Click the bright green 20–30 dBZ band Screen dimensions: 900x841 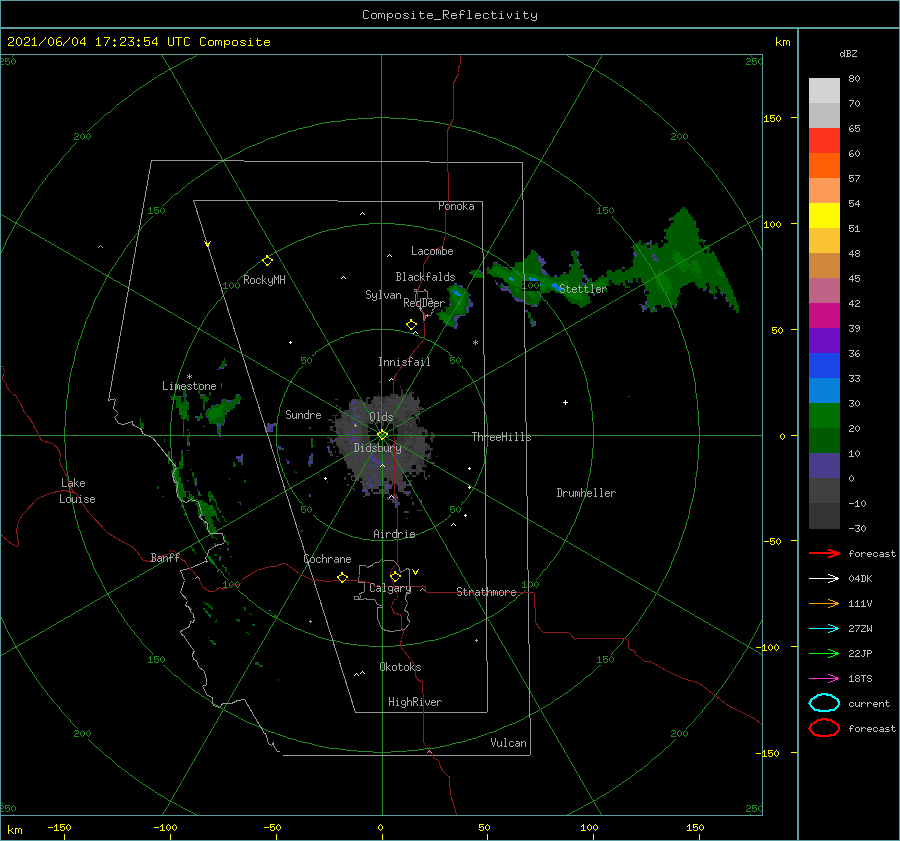(x=824, y=416)
